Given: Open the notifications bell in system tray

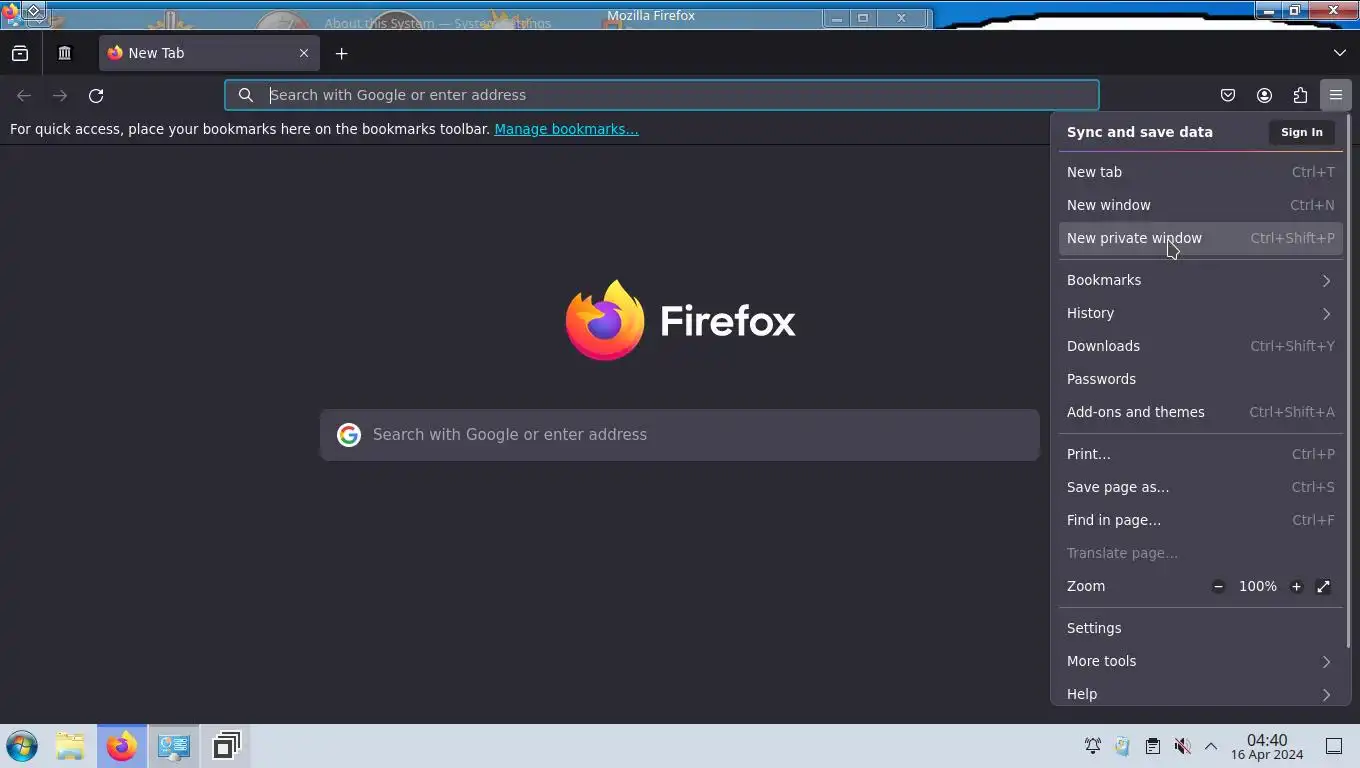Looking at the screenshot, I should point(1093,746).
